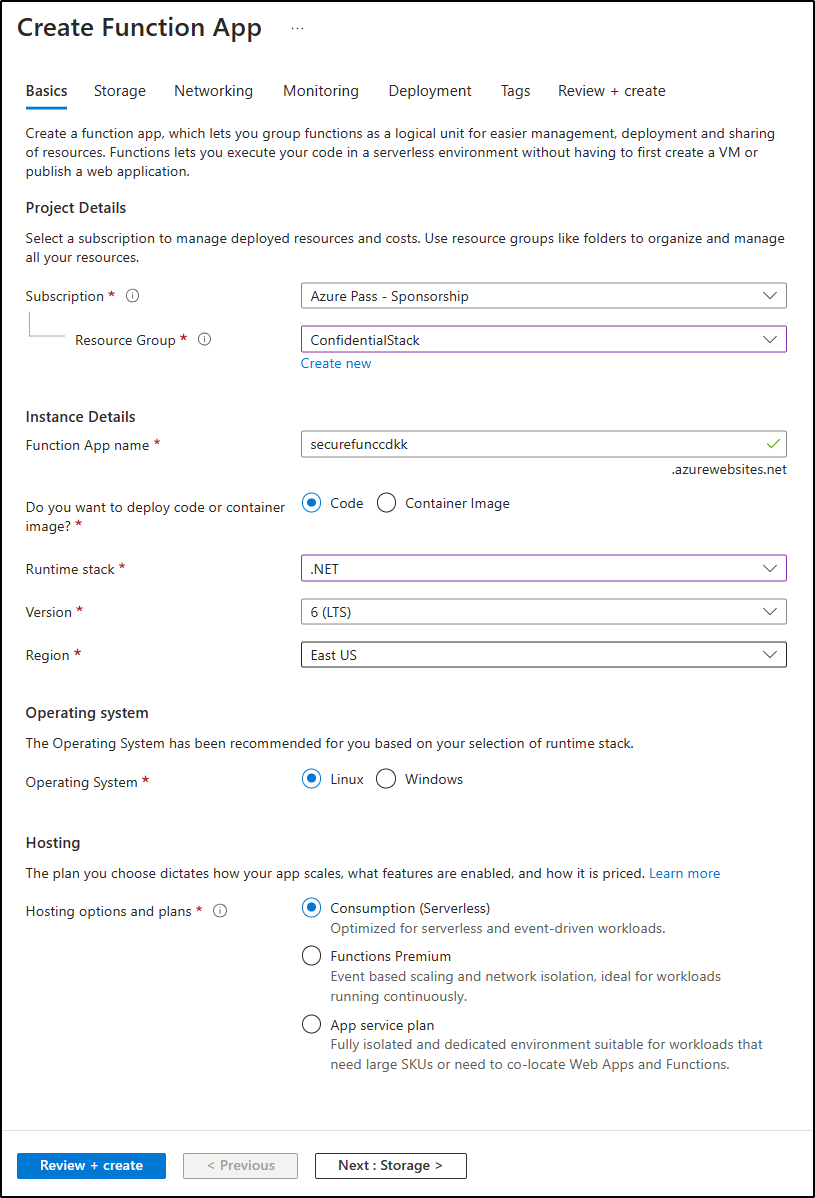
Task: Switch the Operating System to Windows
Action: click(x=386, y=778)
